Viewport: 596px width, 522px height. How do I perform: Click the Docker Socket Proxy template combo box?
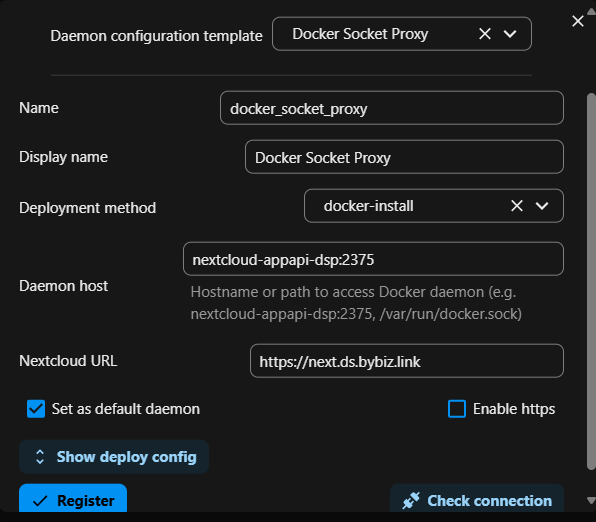402,34
